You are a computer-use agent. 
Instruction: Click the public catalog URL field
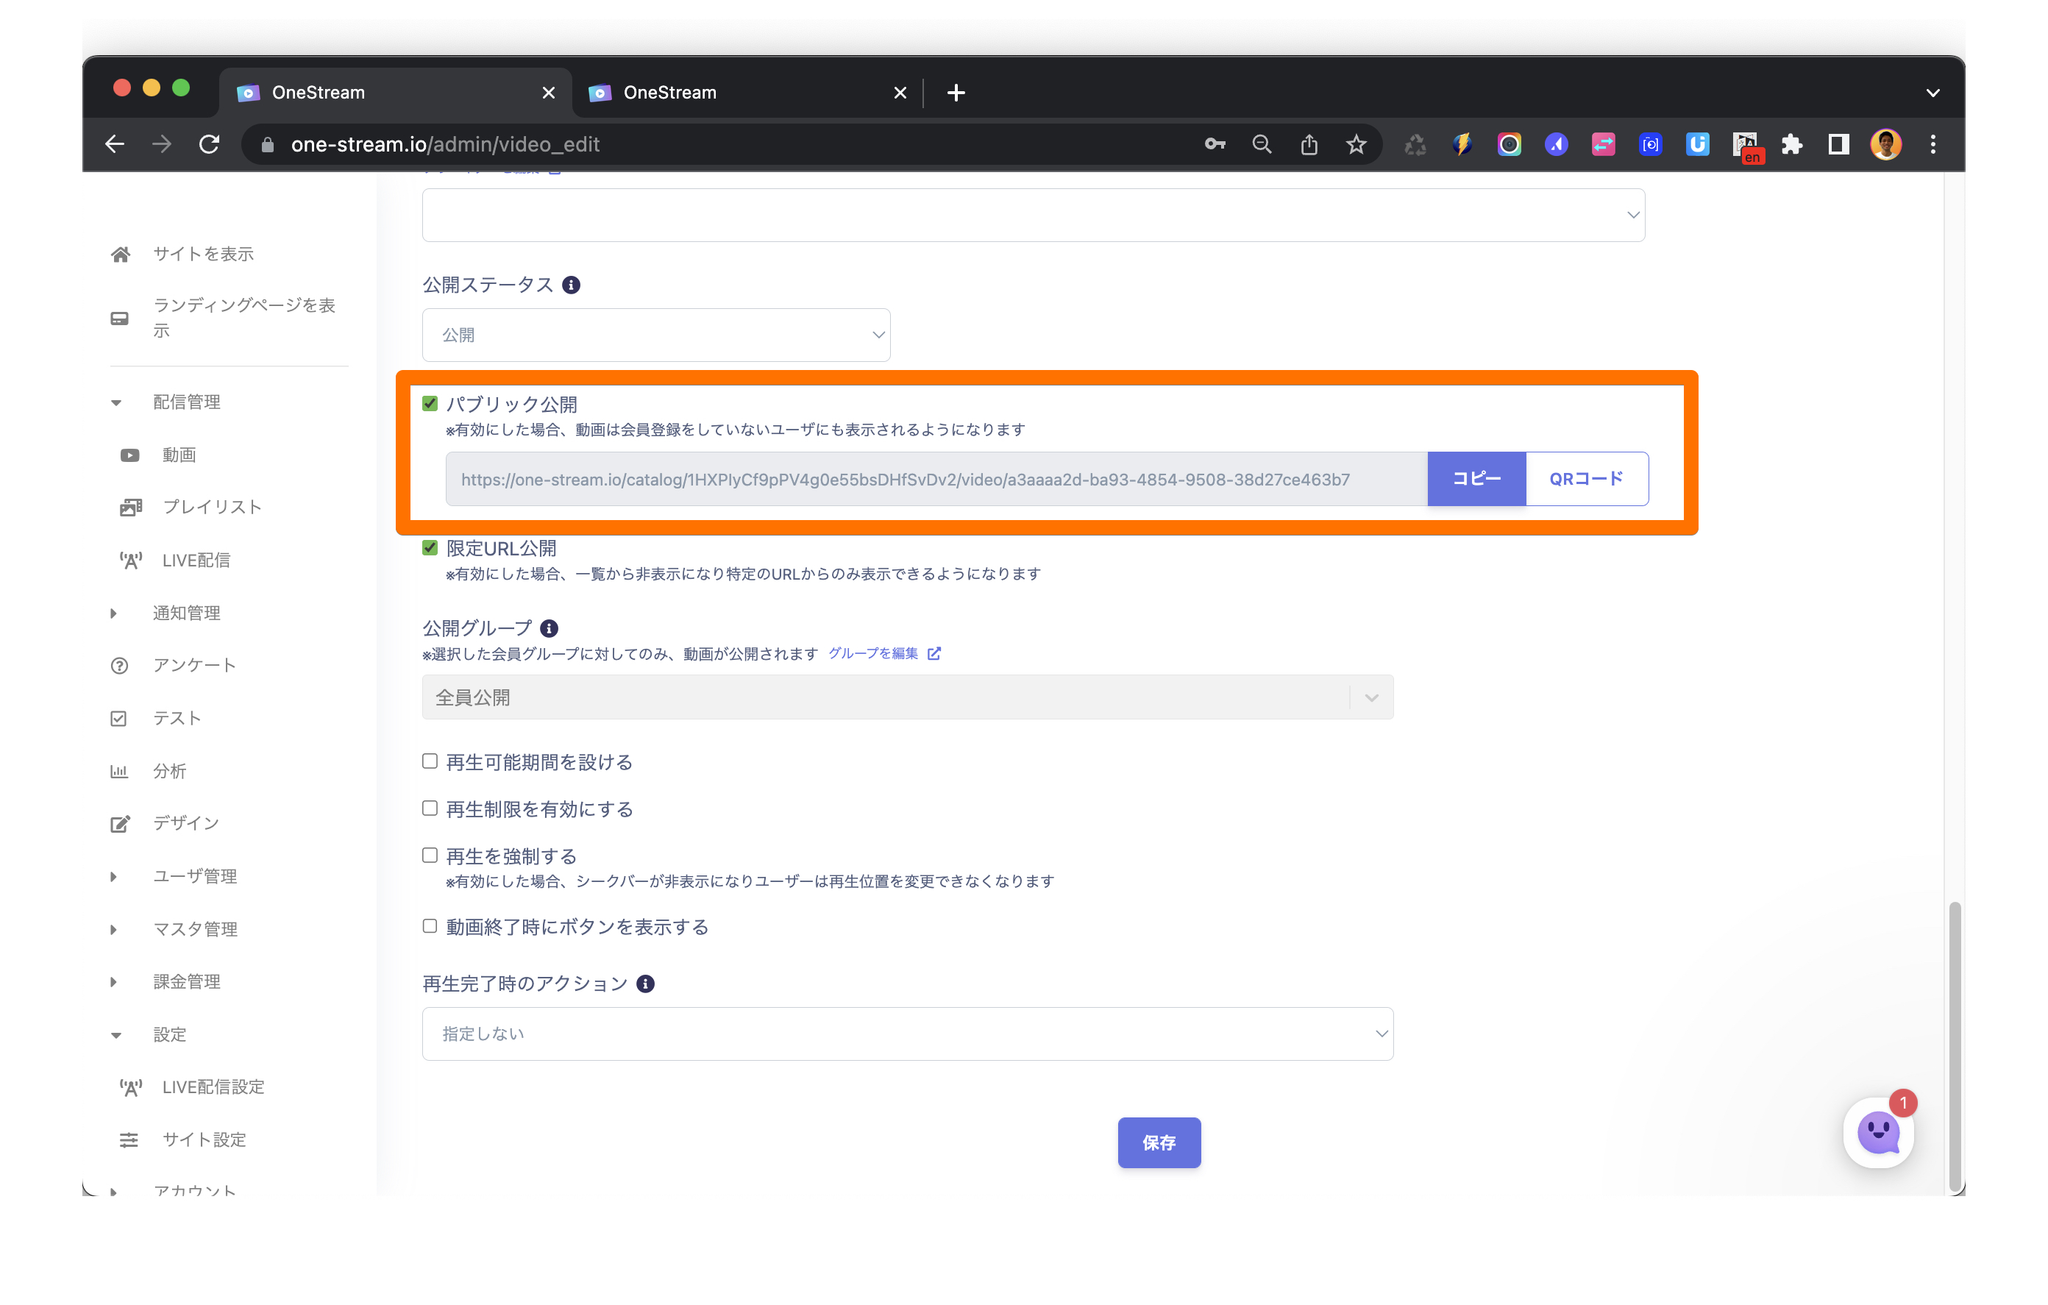point(935,480)
